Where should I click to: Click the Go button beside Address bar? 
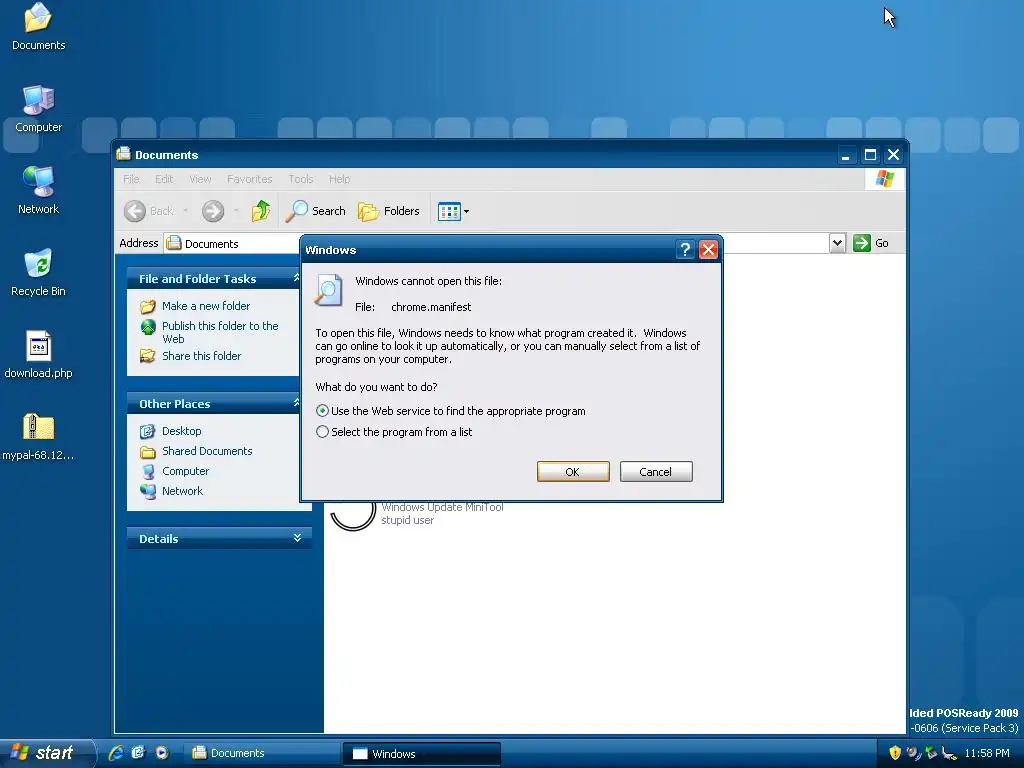[871, 243]
